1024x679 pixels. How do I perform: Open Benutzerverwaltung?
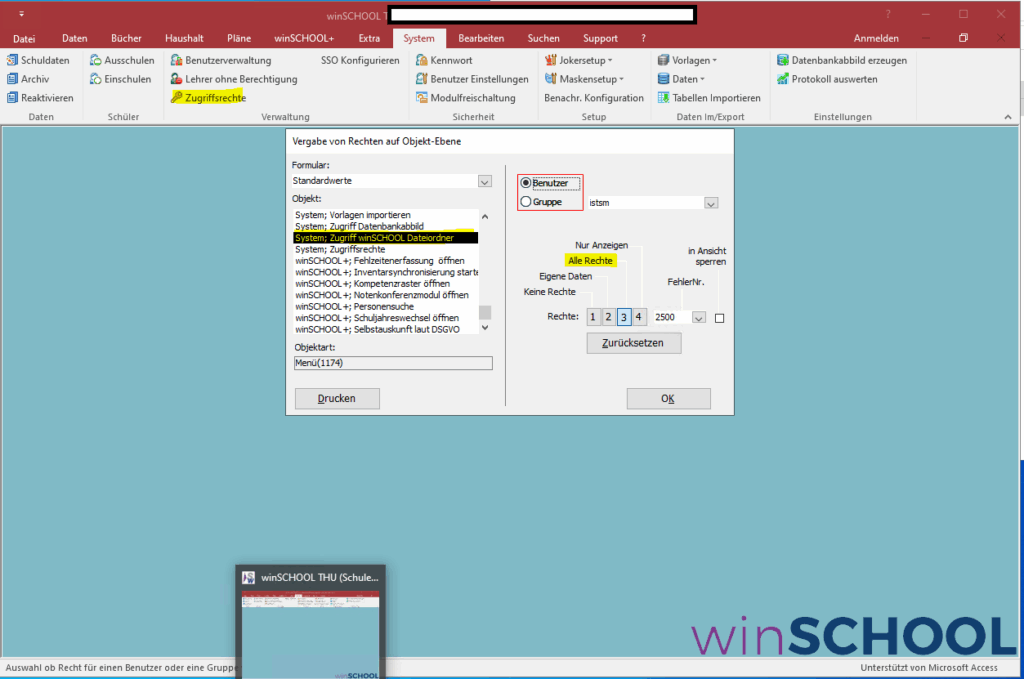coord(221,60)
